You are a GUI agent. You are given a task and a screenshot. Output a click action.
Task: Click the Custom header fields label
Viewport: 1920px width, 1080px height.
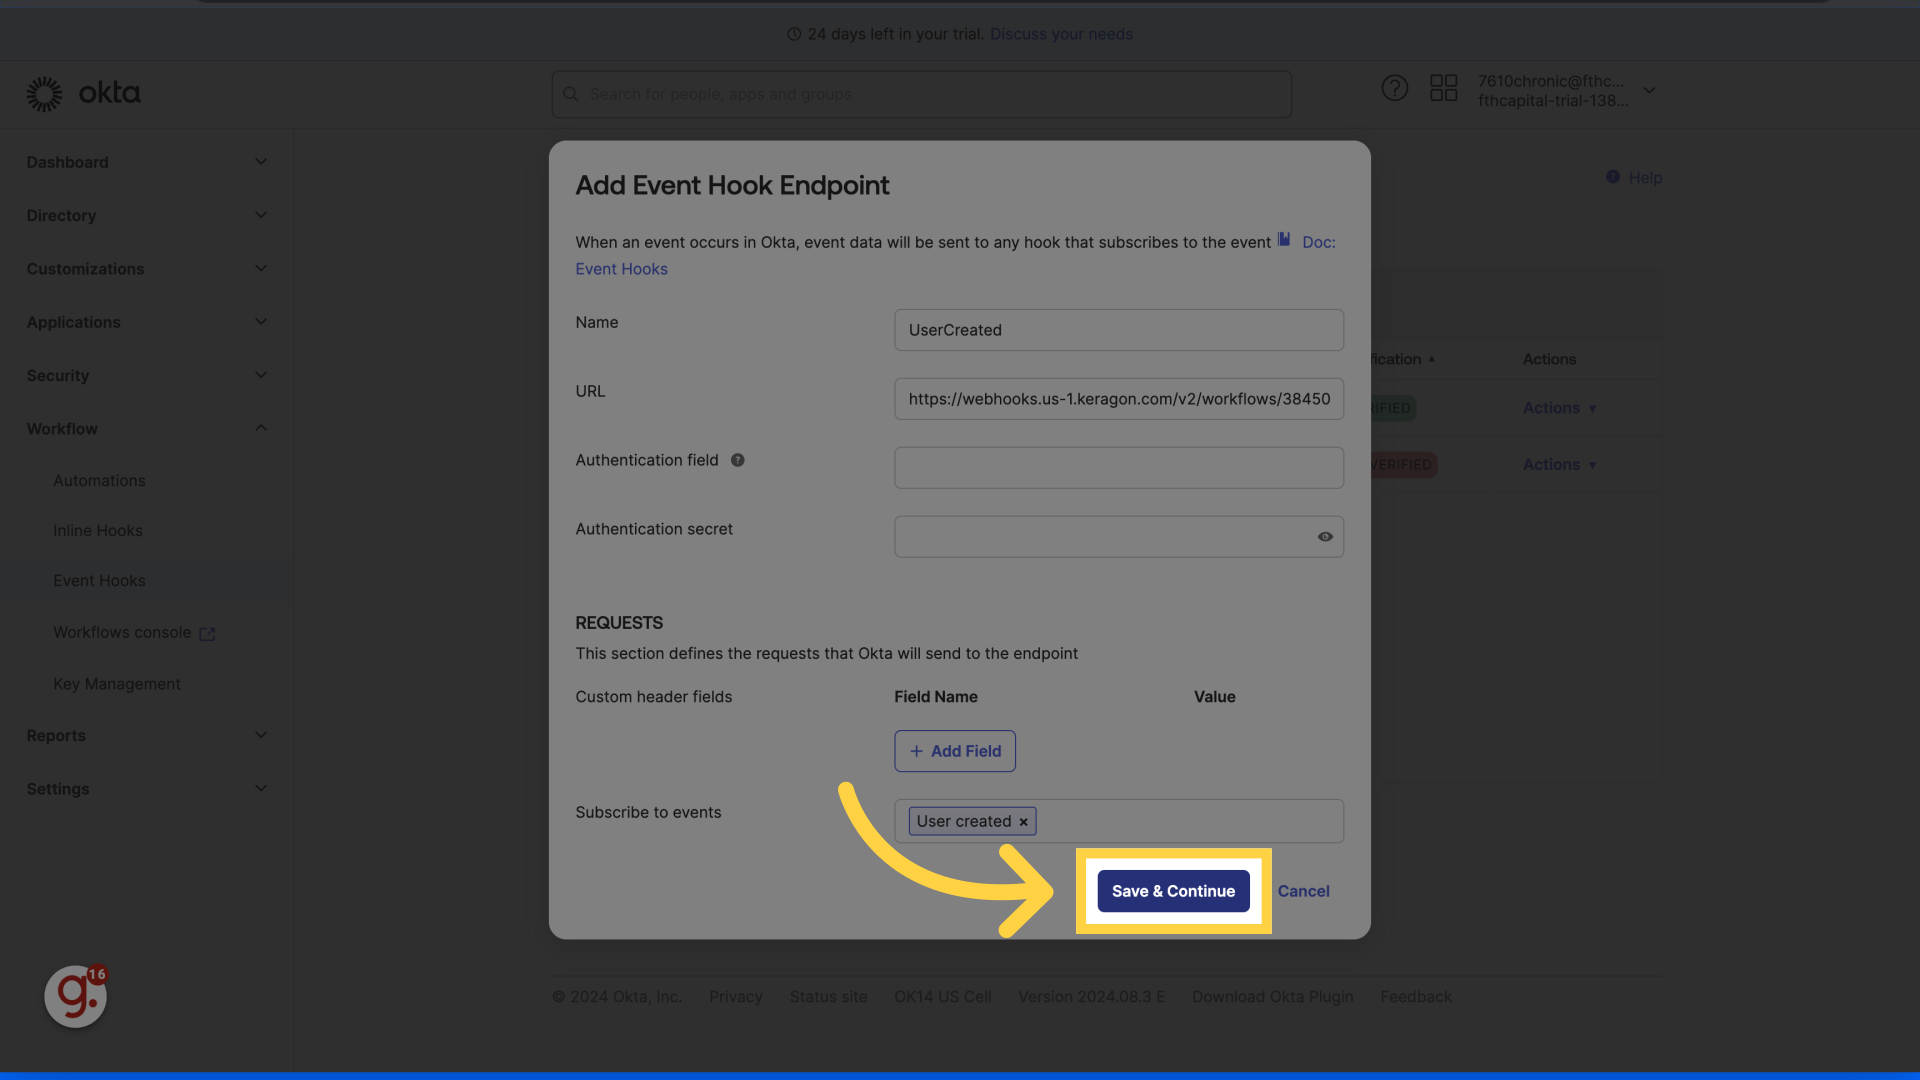[653, 697]
